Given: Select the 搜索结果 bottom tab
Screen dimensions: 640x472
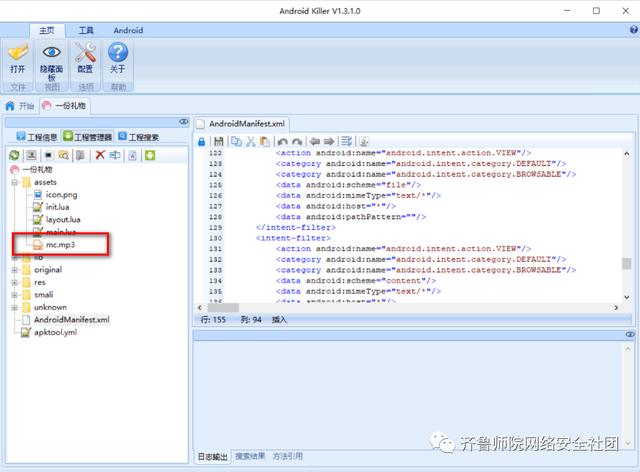Looking at the screenshot, I should [250, 456].
